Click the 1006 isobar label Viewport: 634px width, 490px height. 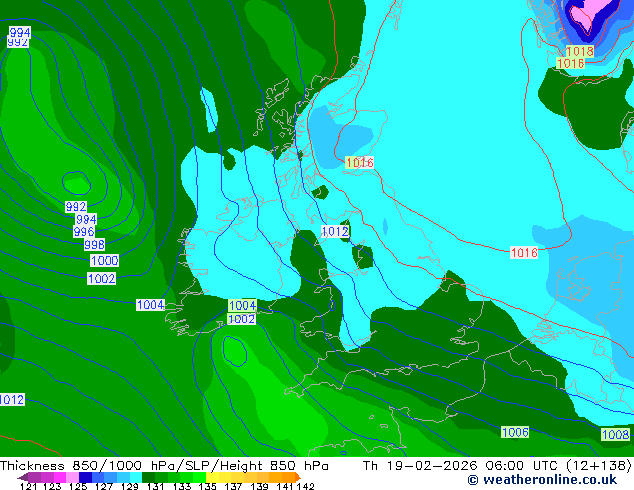tap(515, 432)
